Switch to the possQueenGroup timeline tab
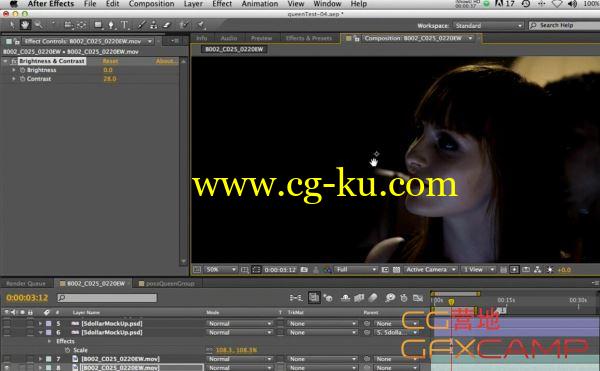 (x=167, y=283)
